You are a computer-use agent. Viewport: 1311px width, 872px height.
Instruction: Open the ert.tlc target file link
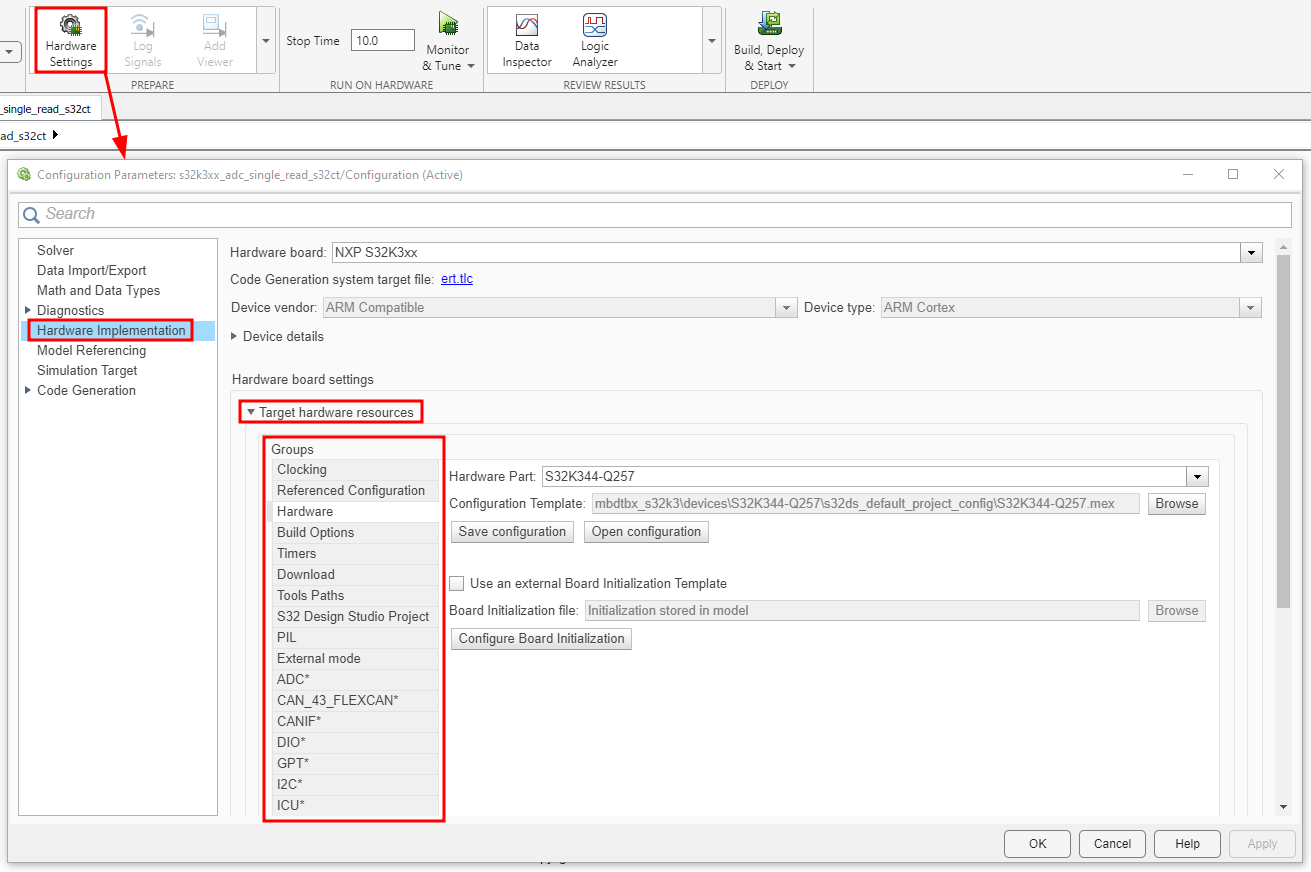point(456,279)
